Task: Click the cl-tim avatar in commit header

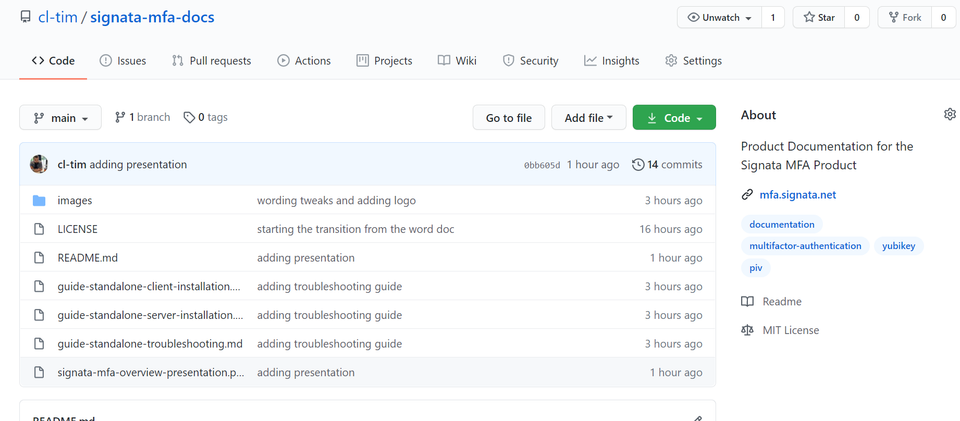Action: coord(39,164)
